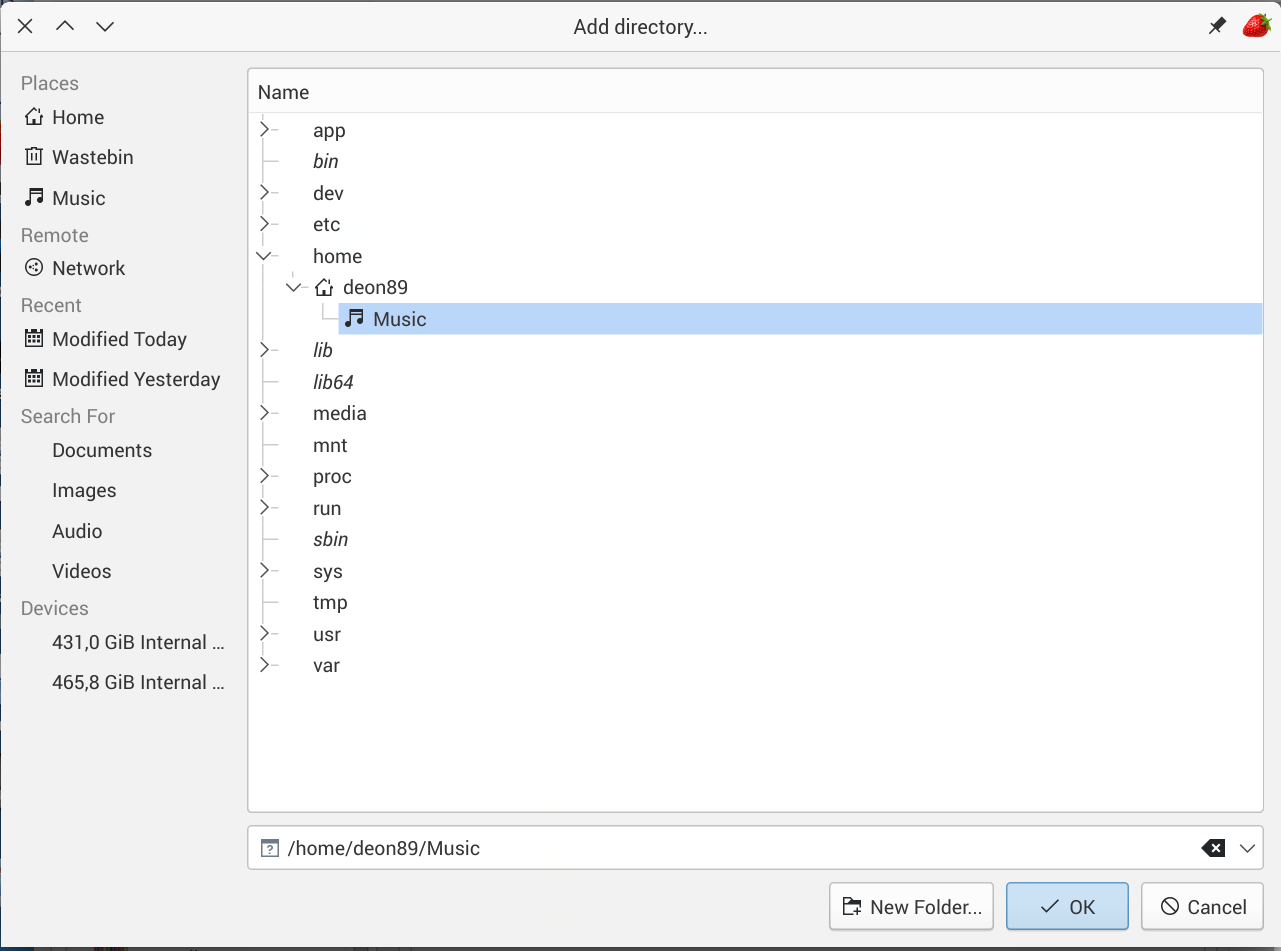
Task: Select the deon89 folder name
Action: pyautogui.click(x=375, y=287)
